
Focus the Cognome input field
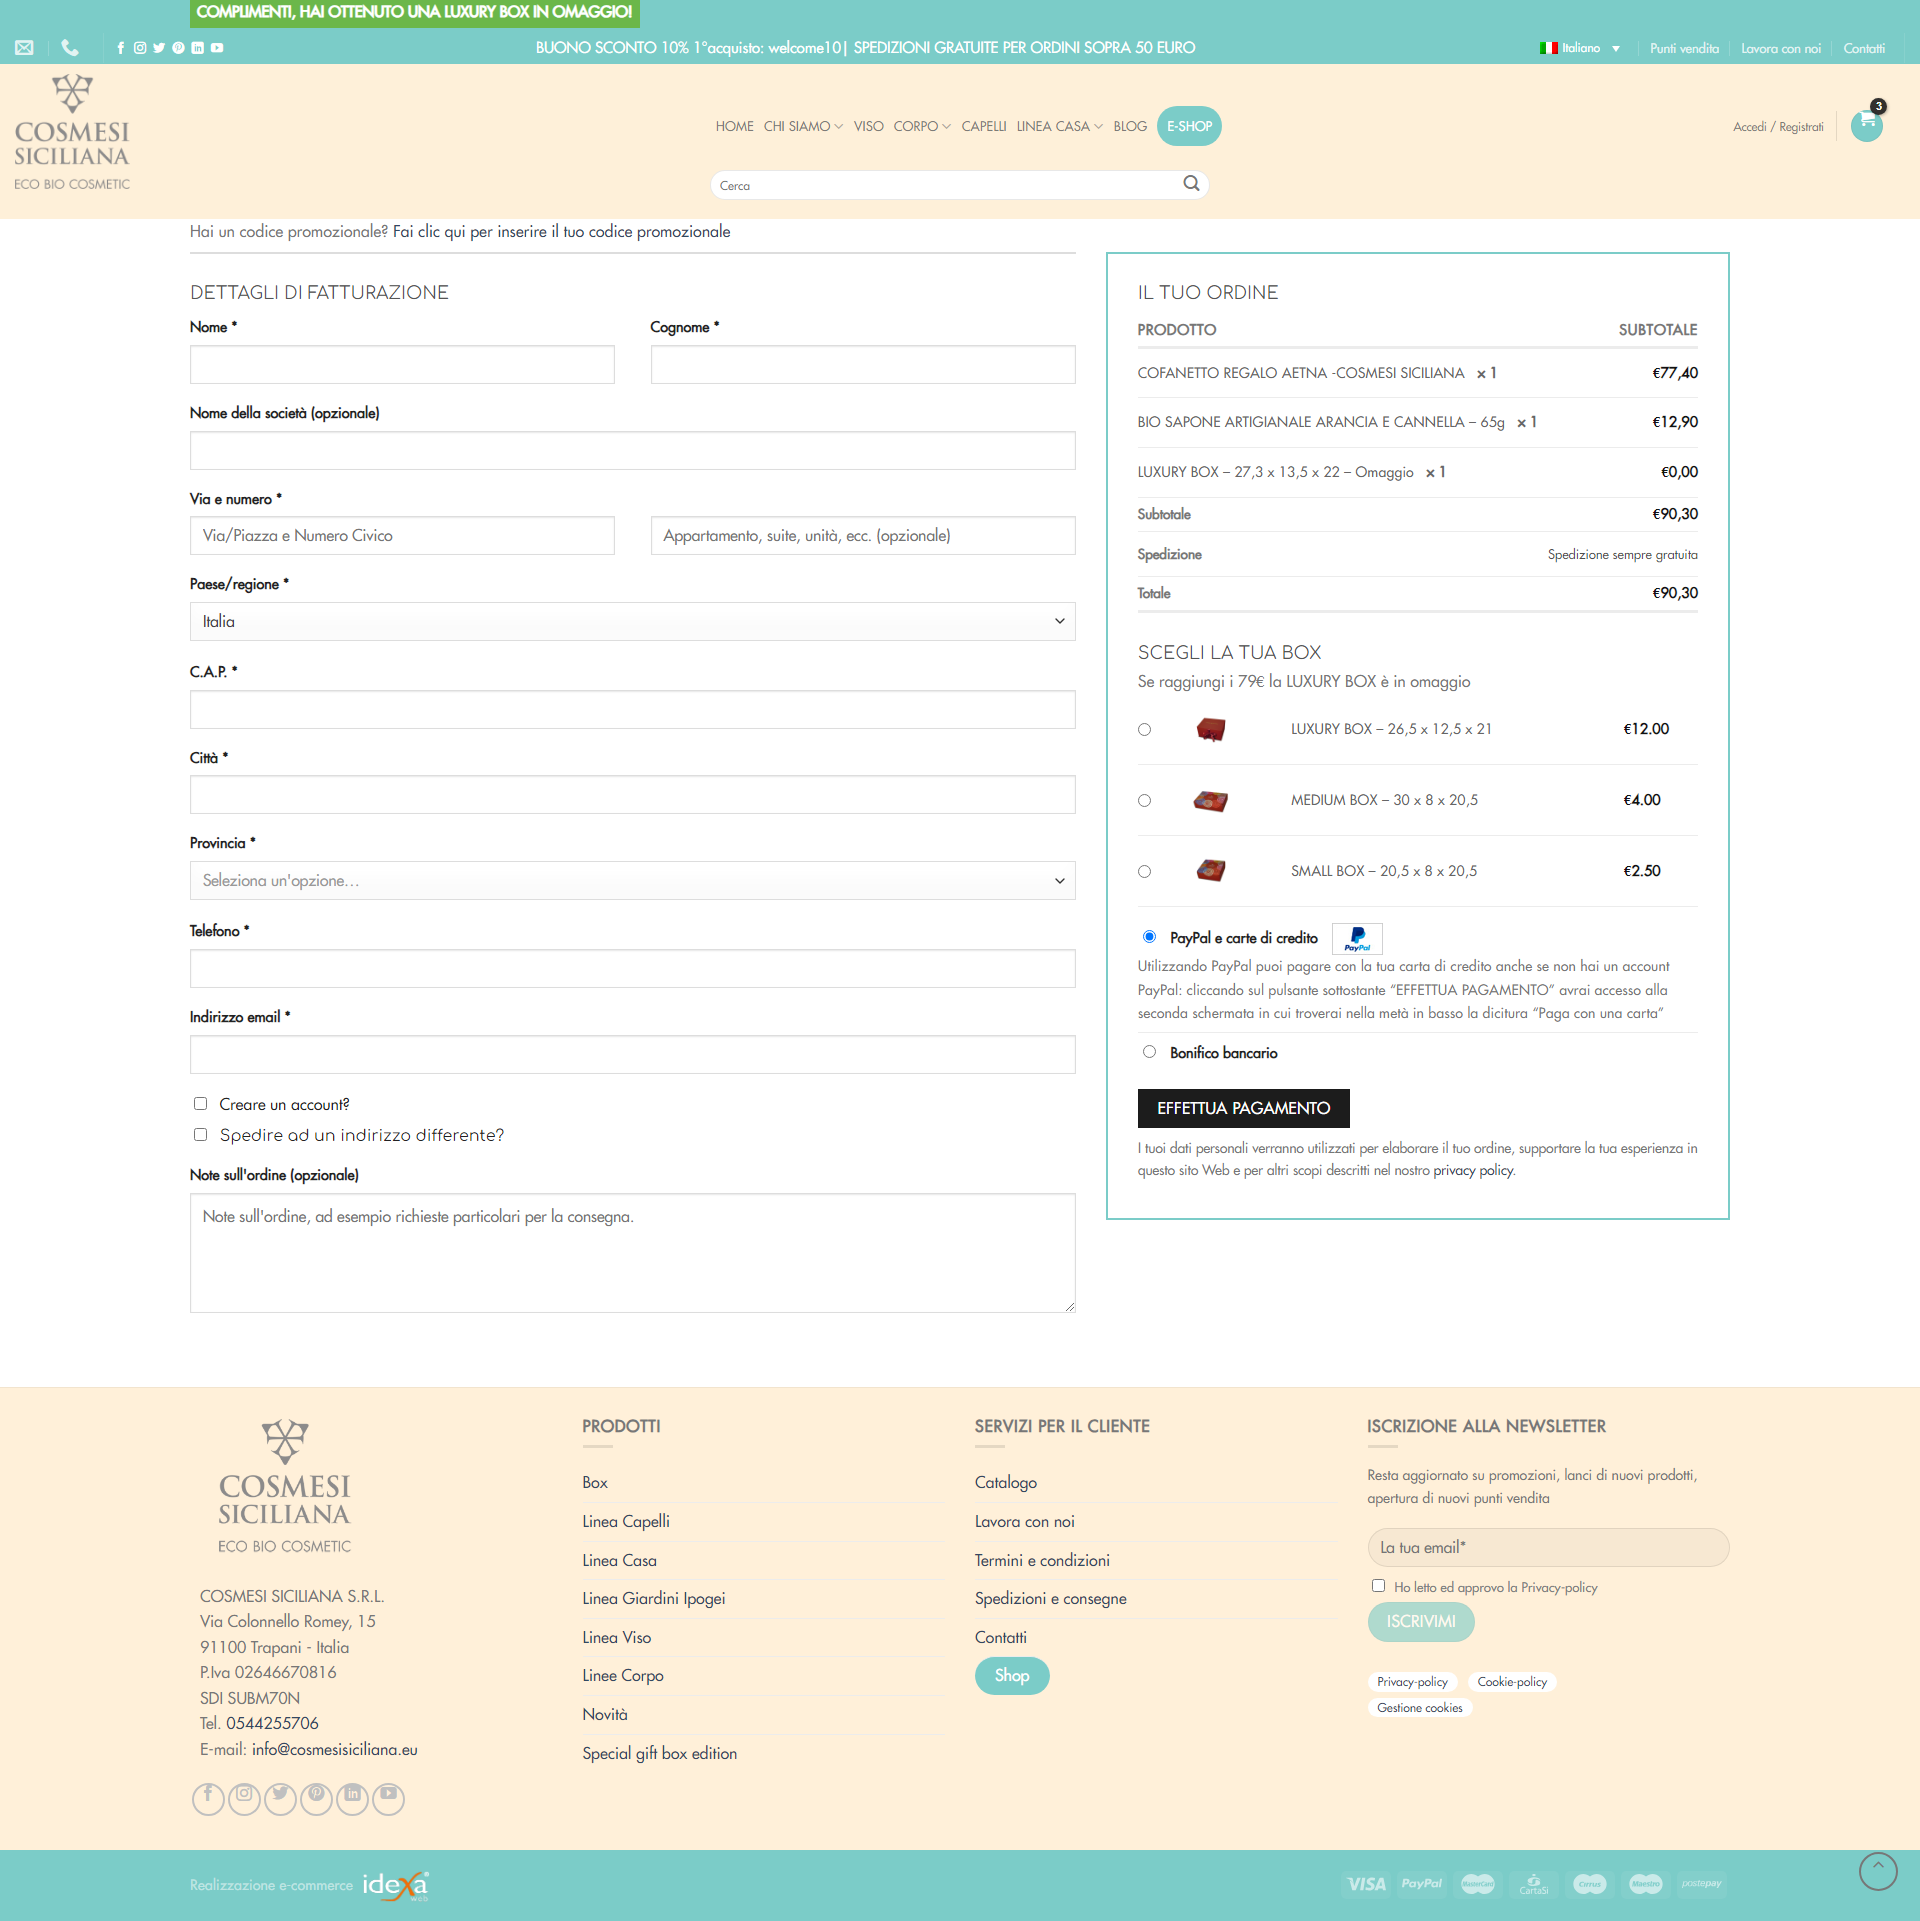point(863,364)
